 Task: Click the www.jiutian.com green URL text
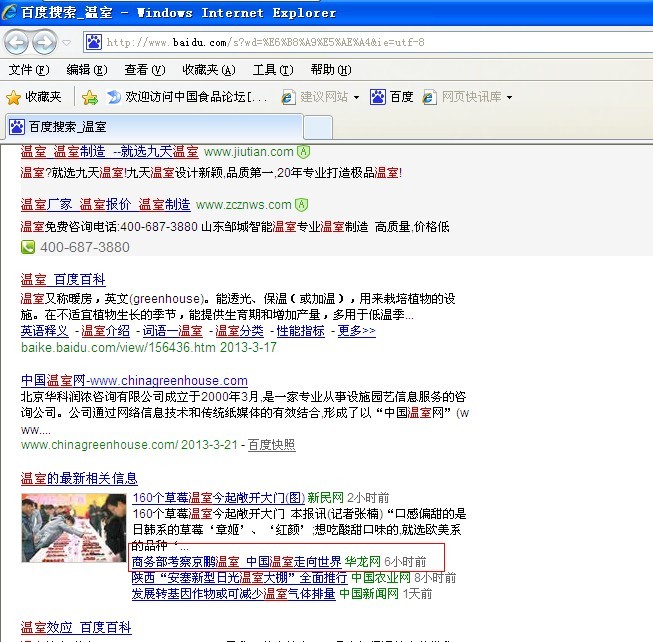249,152
